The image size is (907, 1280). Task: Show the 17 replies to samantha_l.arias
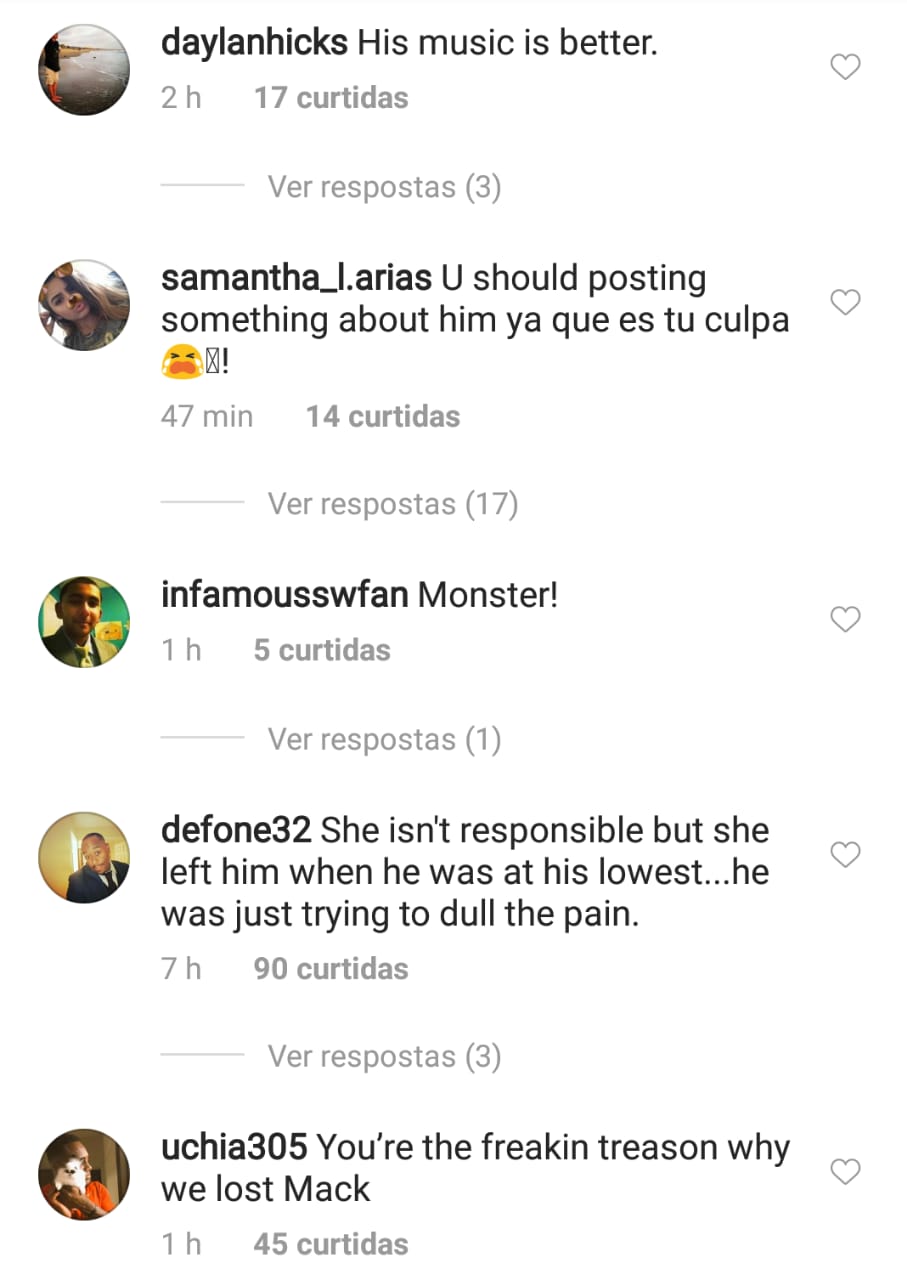point(392,504)
